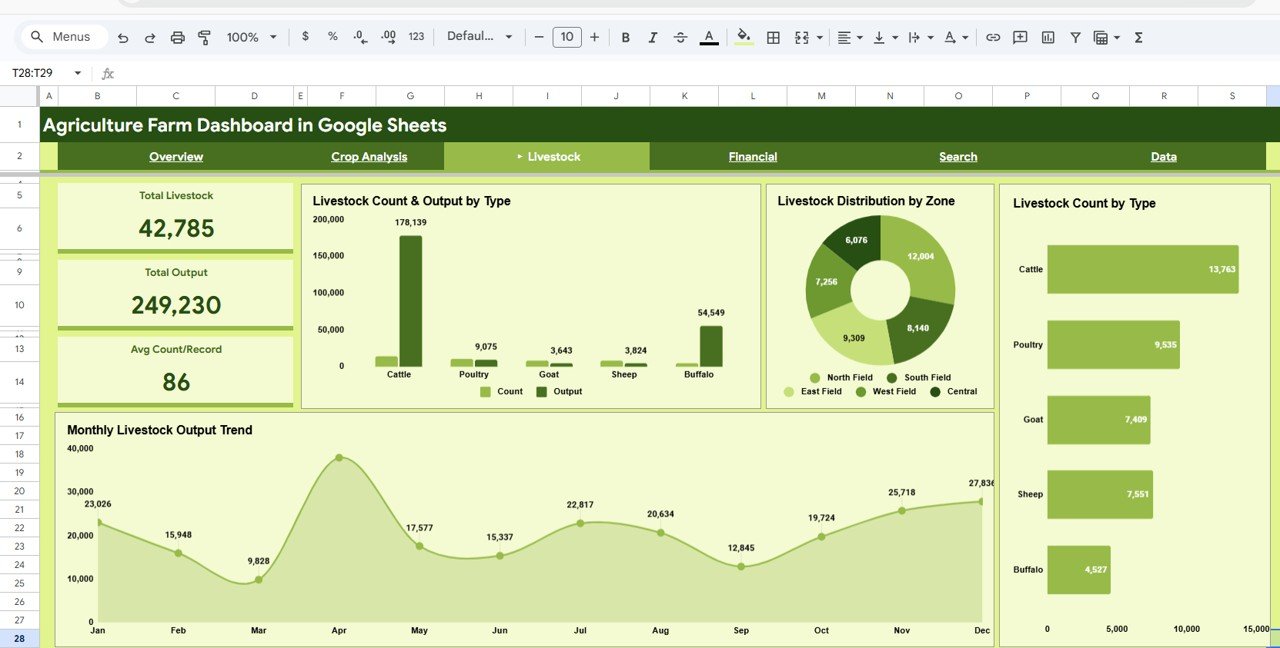Screen dimensions: 1280x648
Task: Apply Italic formatting
Action: click(x=652, y=37)
